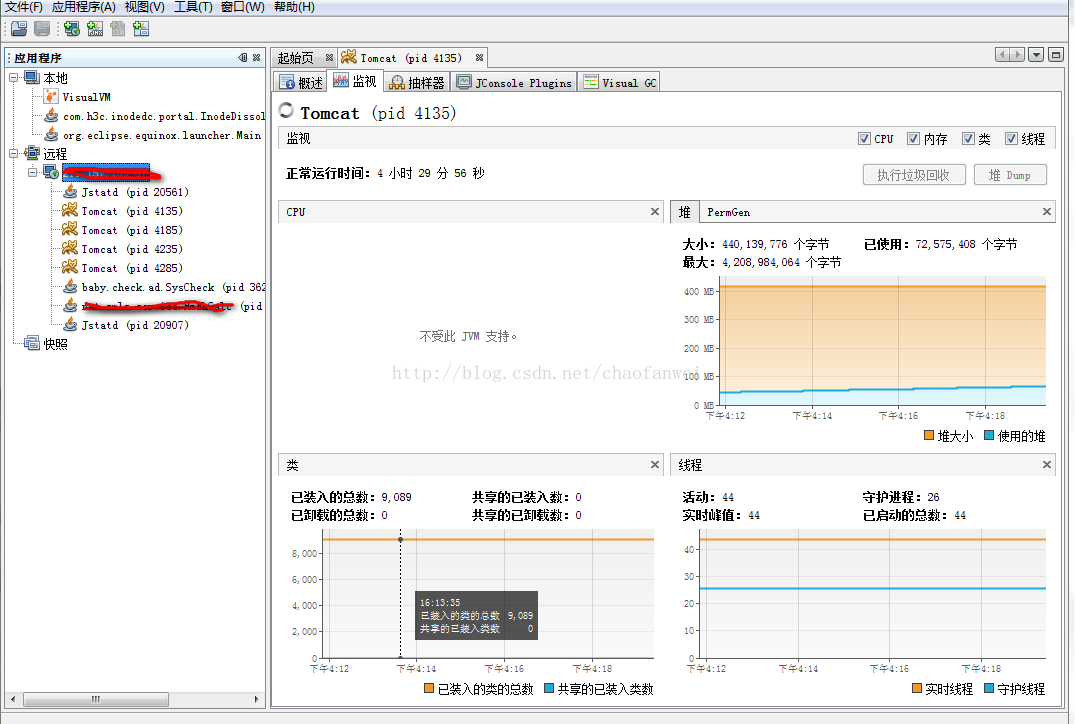1075x724 pixels.
Task: Close the 堆 / PermGen chart panel
Action: 1047,212
